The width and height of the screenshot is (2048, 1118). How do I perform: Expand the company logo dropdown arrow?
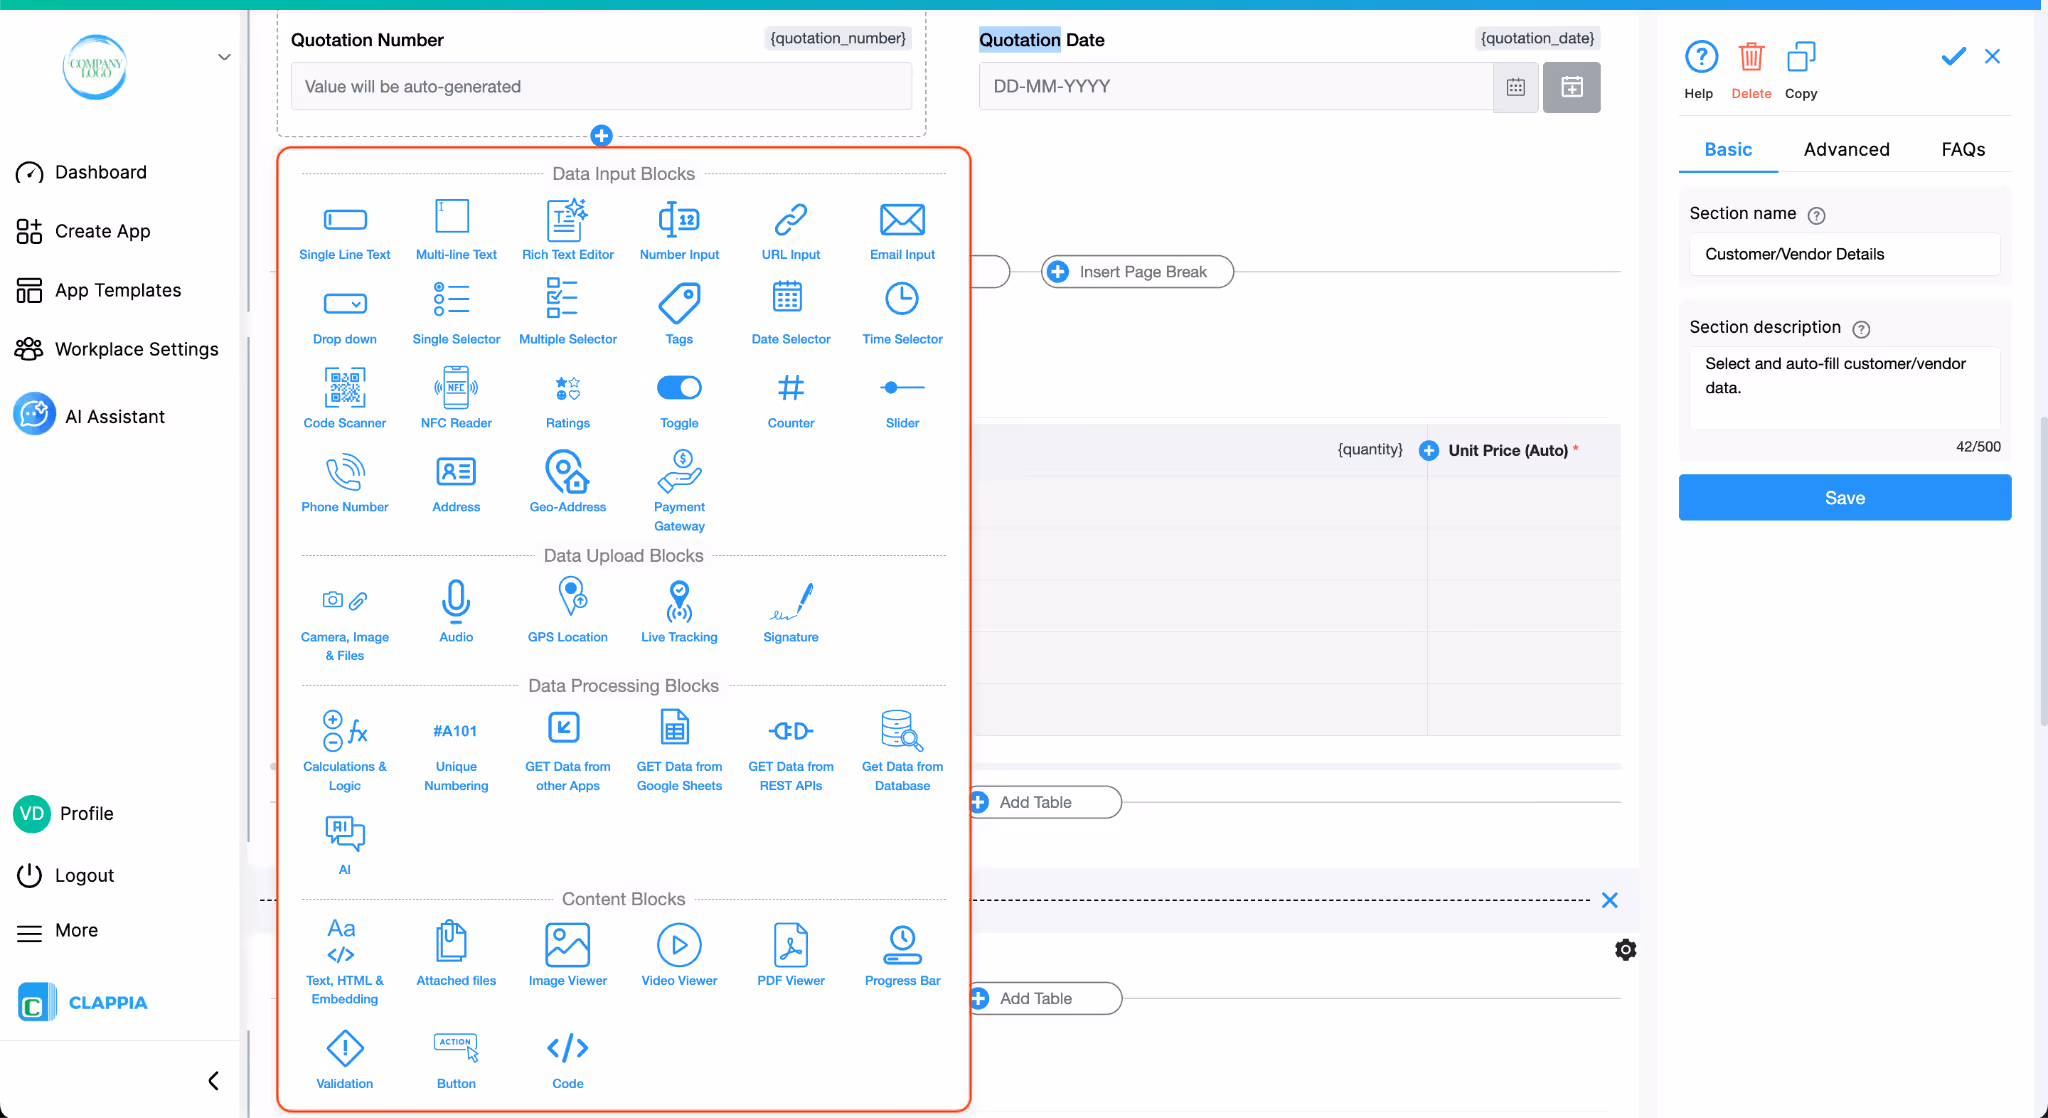[x=224, y=57]
